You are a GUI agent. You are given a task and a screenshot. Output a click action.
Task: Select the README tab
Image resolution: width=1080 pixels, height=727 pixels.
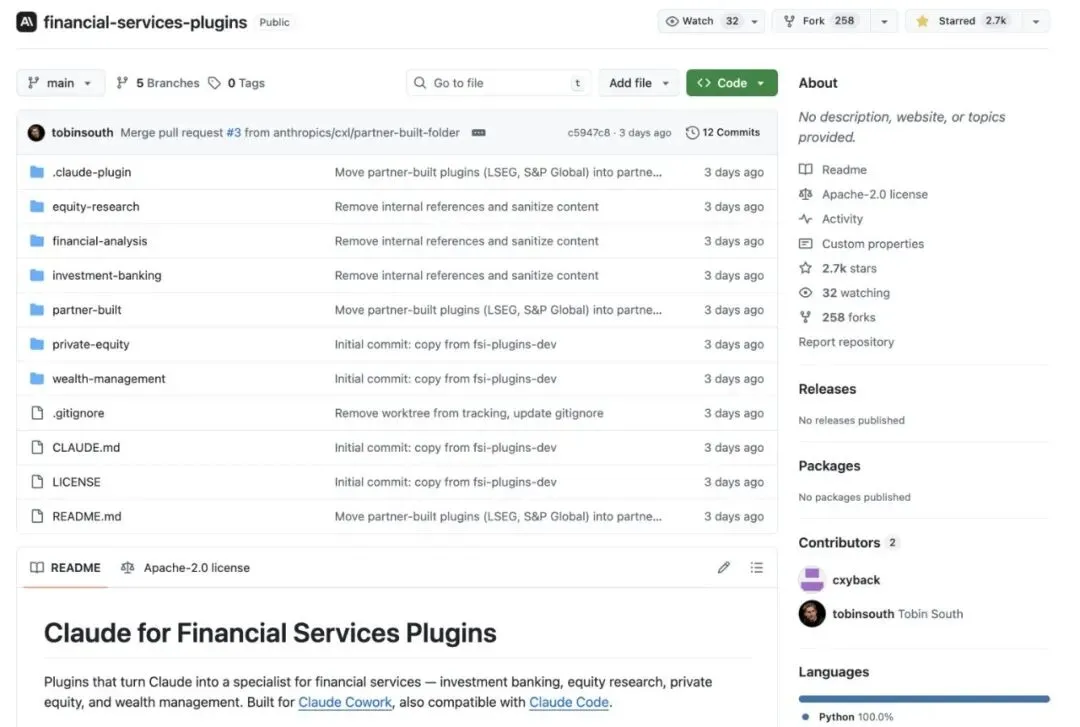coord(66,568)
